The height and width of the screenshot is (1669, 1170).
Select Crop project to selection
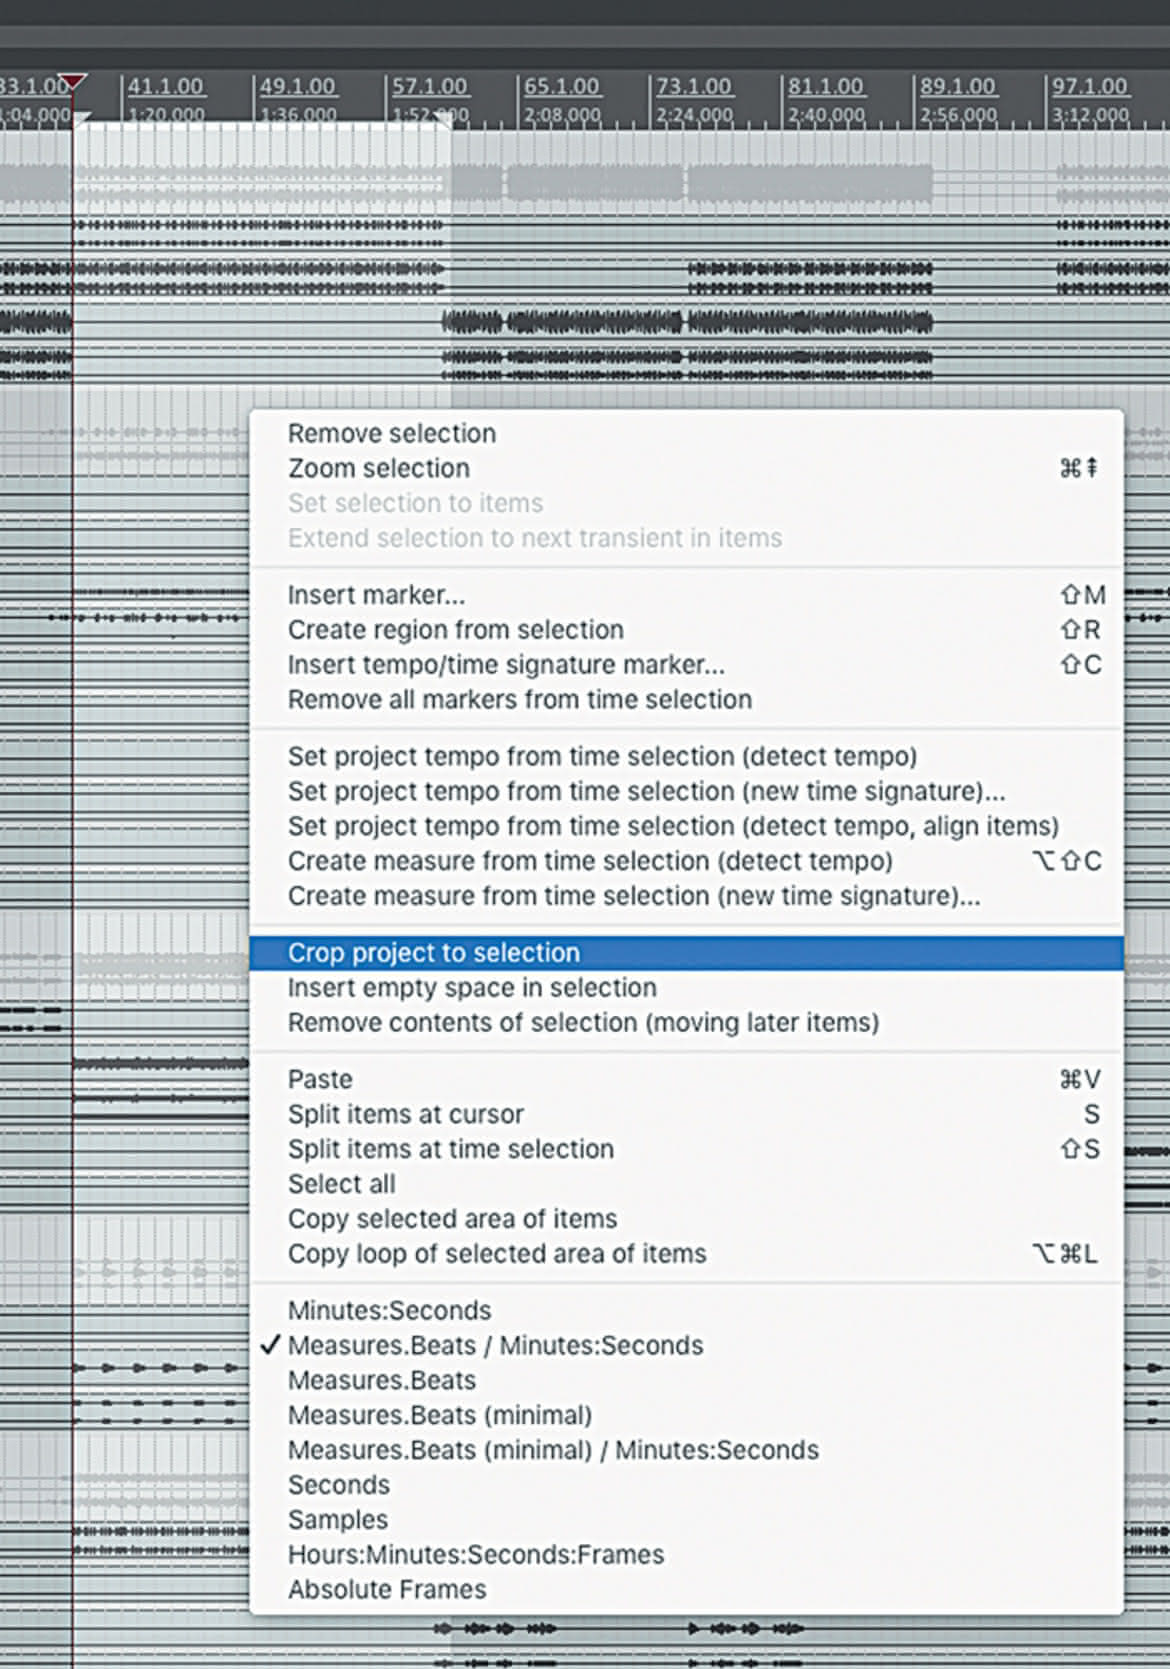(x=686, y=953)
